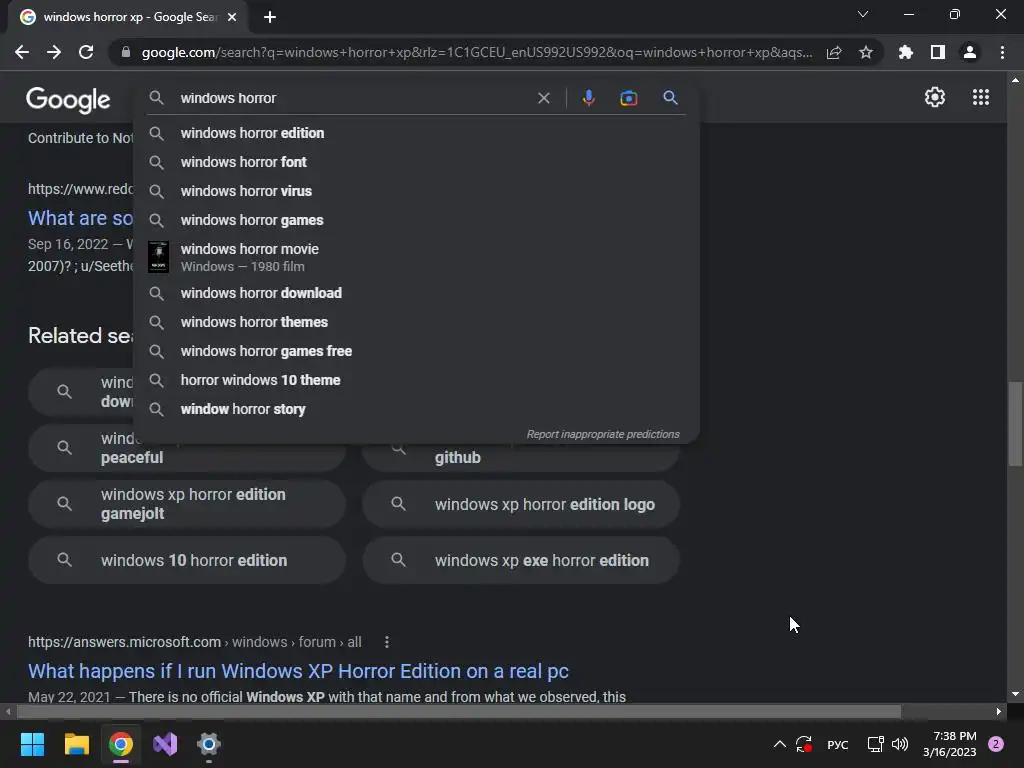Image resolution: width=1024 pixels, height=768 pixels.
Task: Open 'What happens if I run Windows XP Horror Edition' result
Action: [x=298, y=671]
